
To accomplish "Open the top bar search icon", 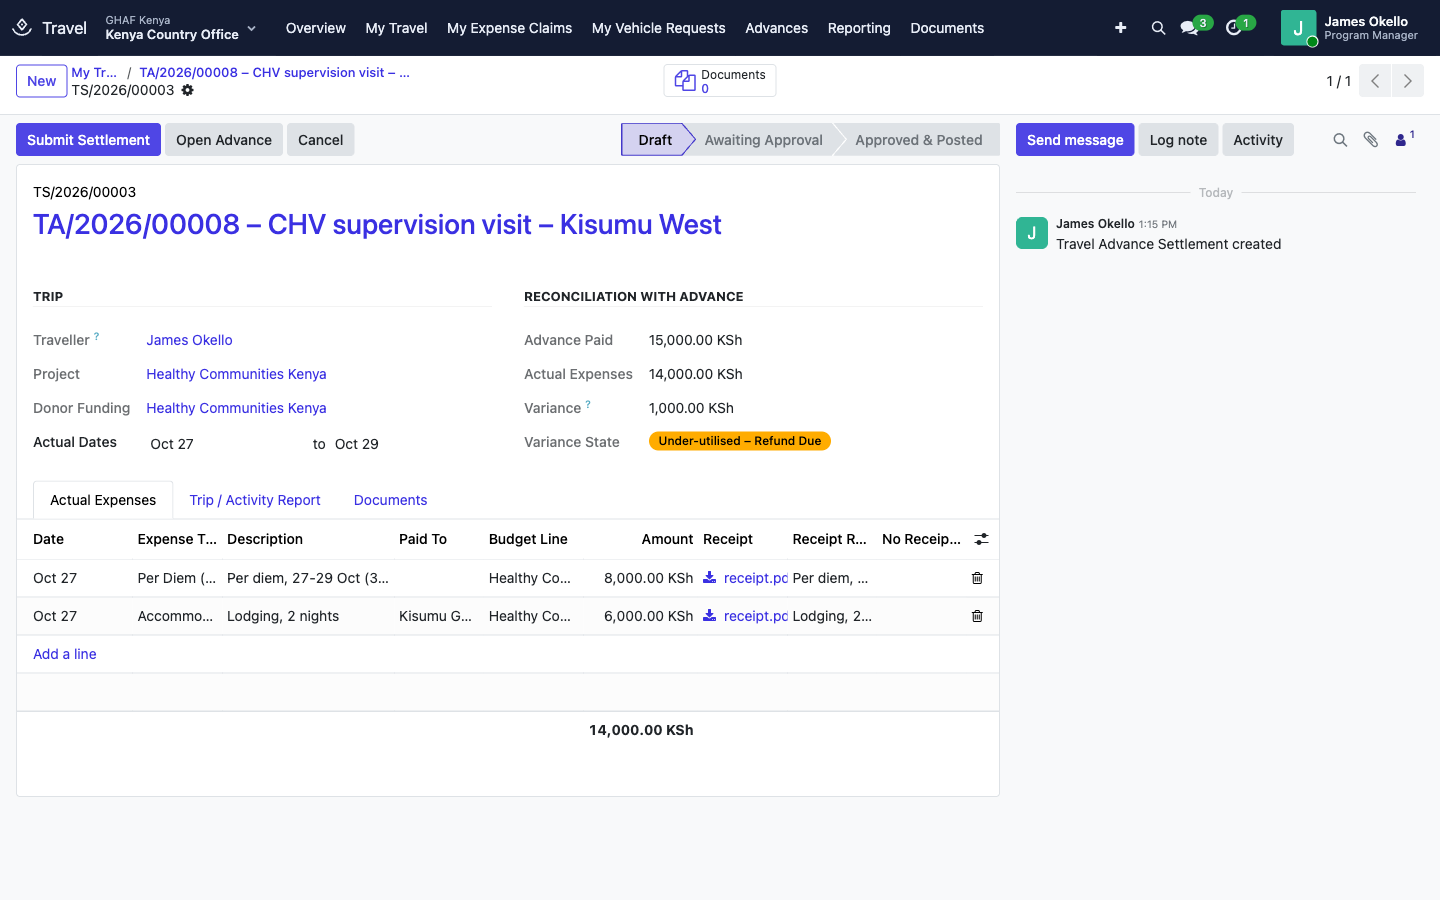I will click(x=1158, y=28).
